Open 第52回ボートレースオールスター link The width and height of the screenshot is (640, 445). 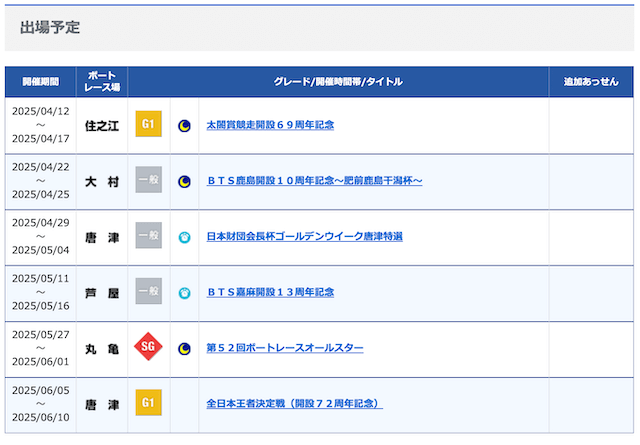(285, 348)
